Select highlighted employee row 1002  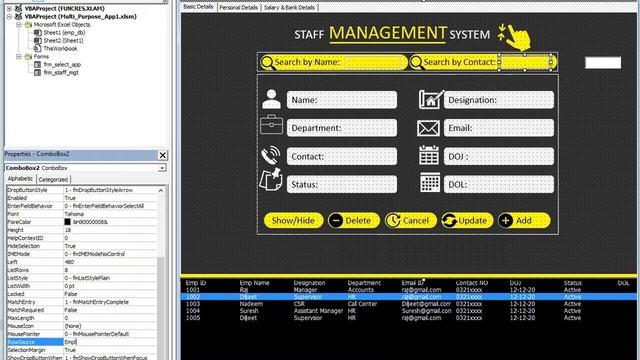pos(408,297)
